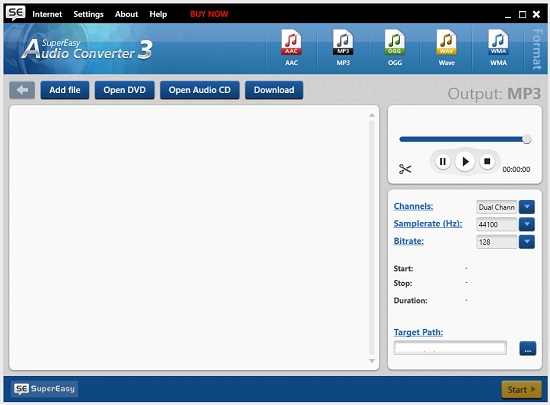This screenshot has width=550, height=405.
Task: Click the Target Path label link
Action: click(x=418, y=332)
